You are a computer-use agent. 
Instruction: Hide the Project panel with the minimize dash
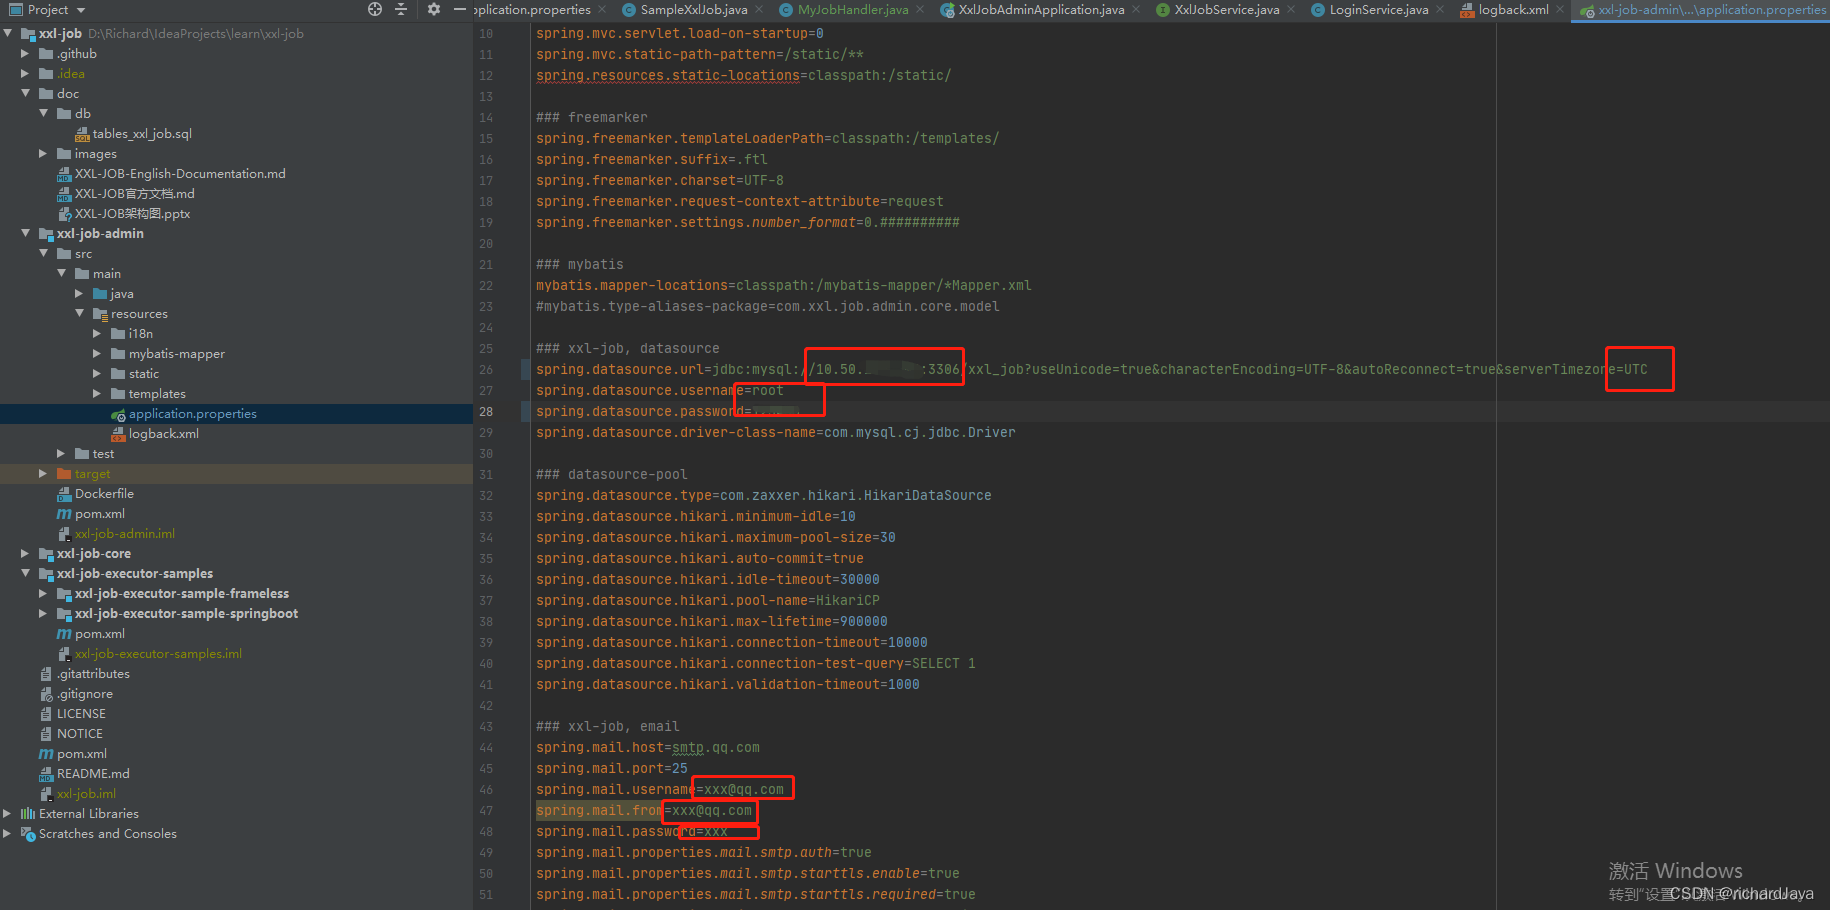[x=460, y=9]
